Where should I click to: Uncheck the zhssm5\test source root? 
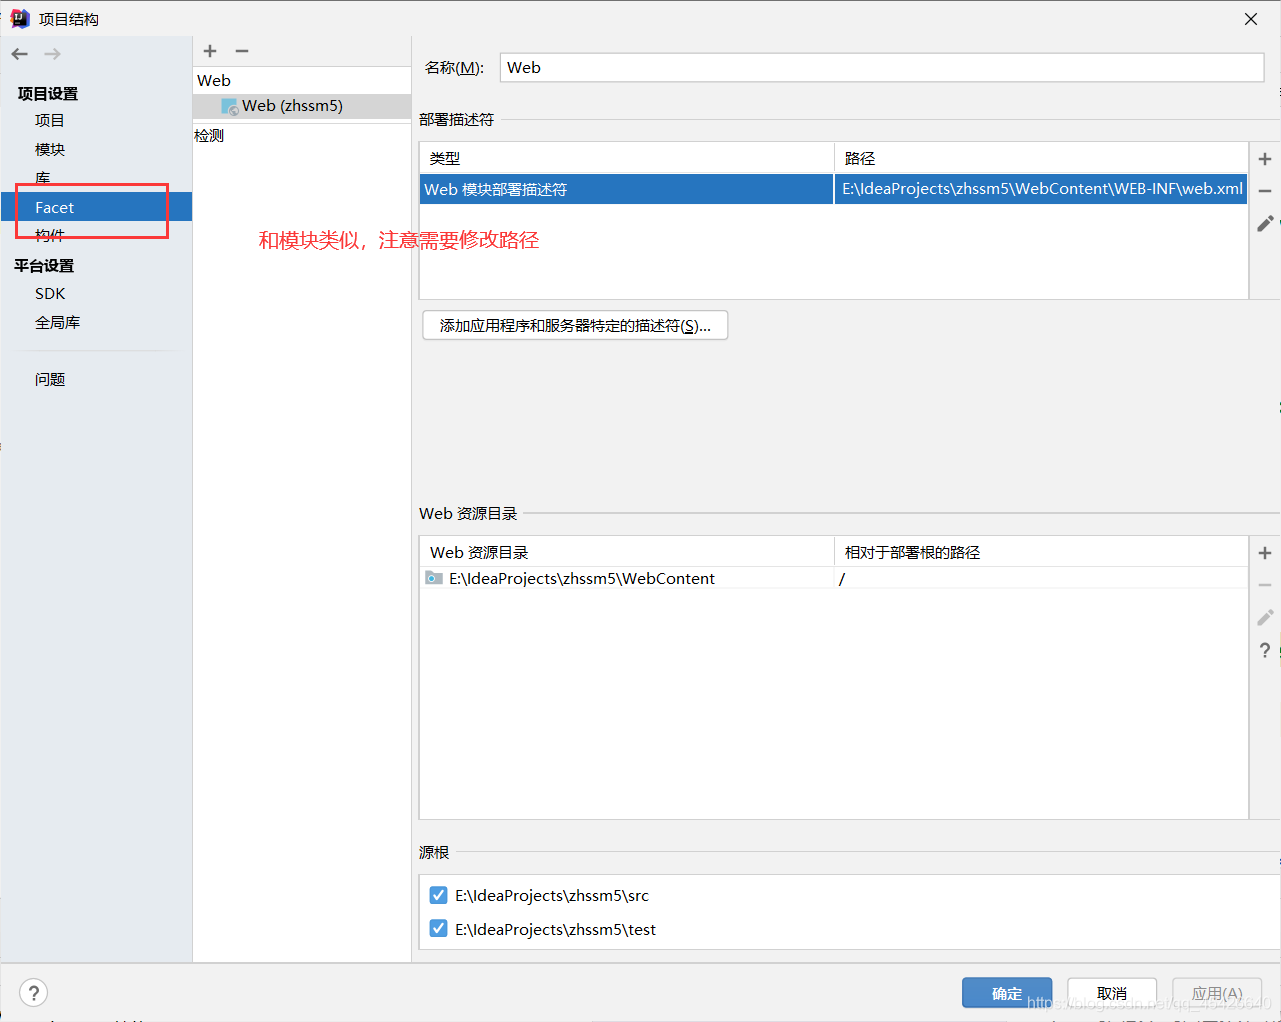pos(438,929)
